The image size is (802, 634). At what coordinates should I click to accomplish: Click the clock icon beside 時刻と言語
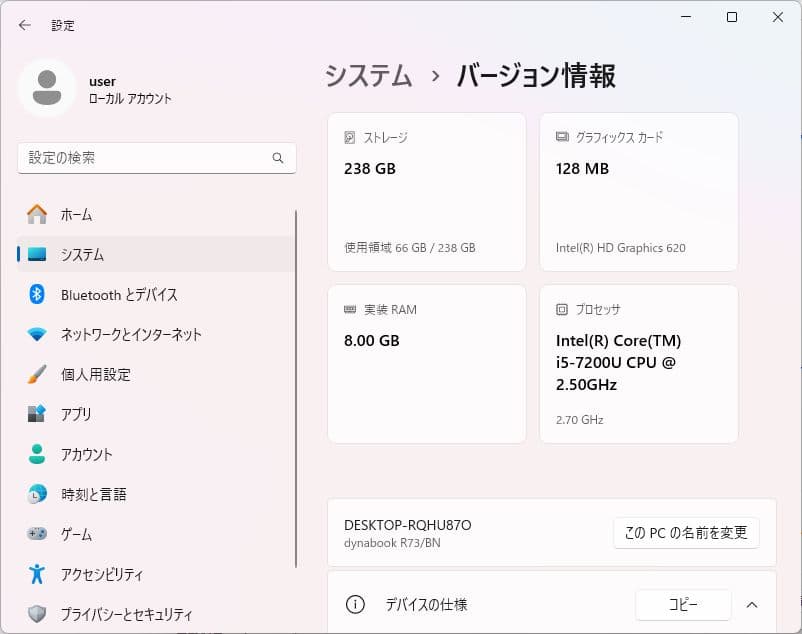(x=39, y=494)
